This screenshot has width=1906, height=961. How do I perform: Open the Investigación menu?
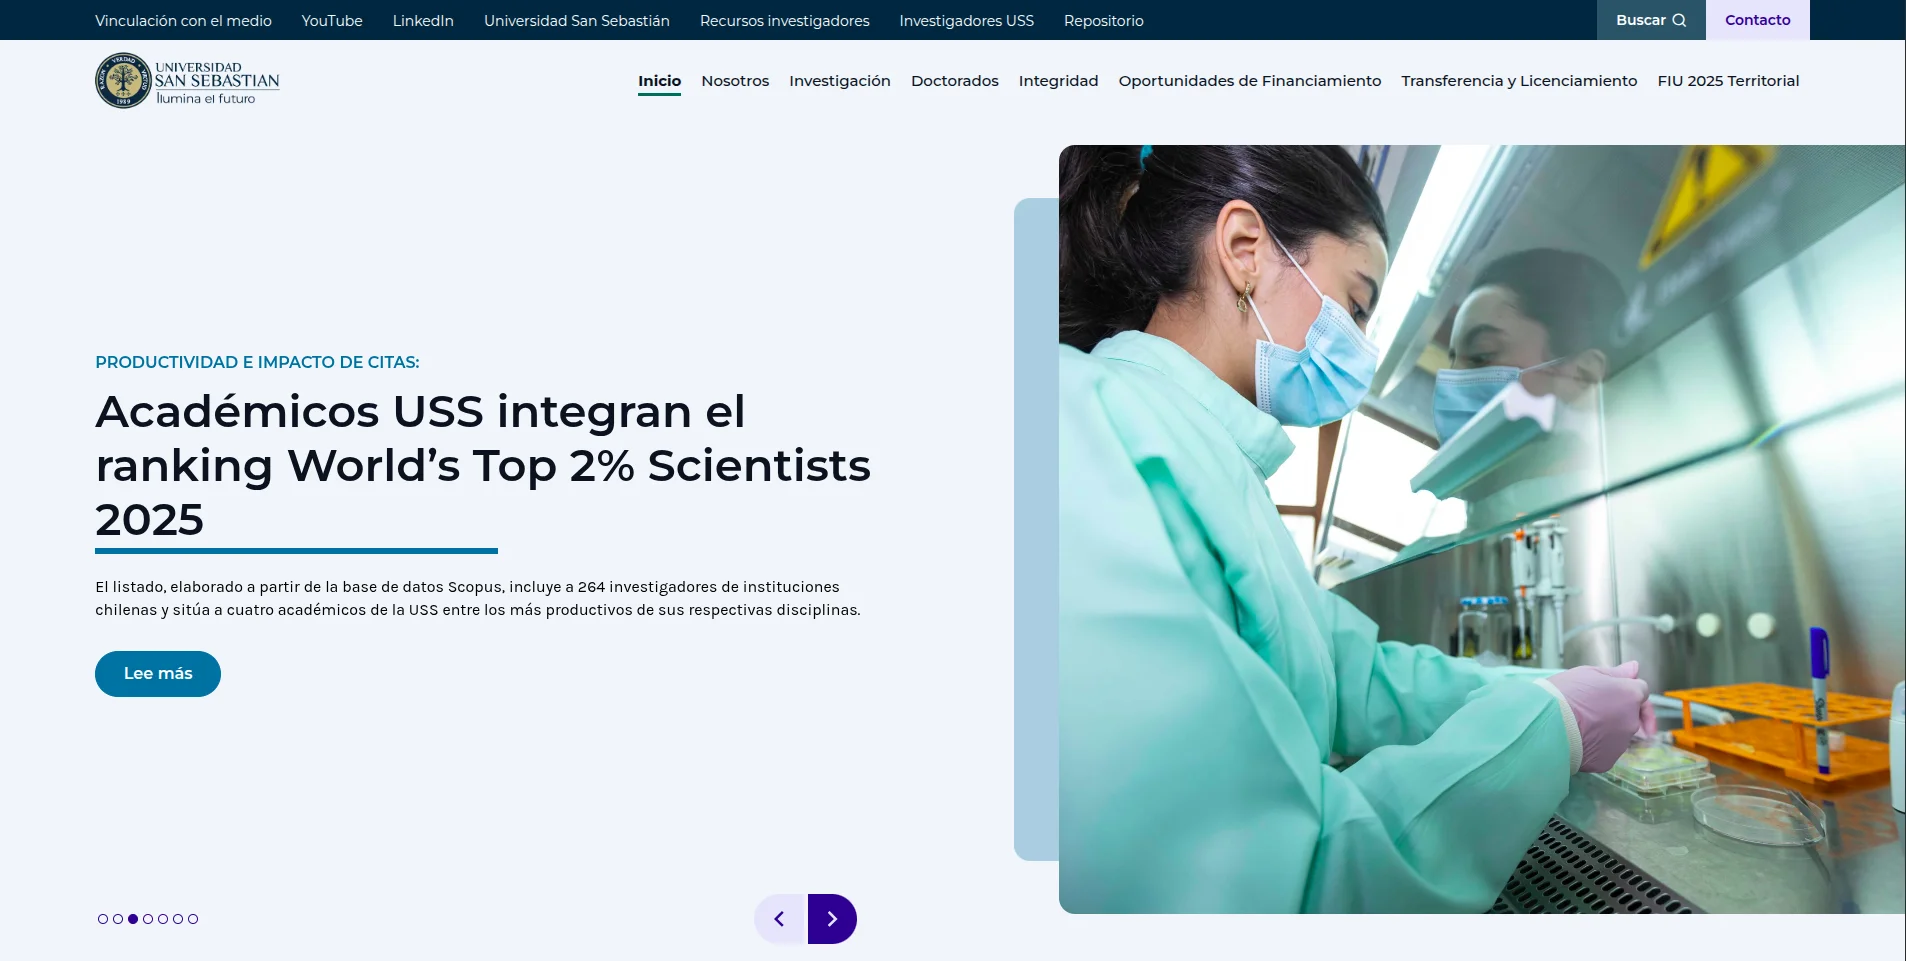(x=839, y=81)
